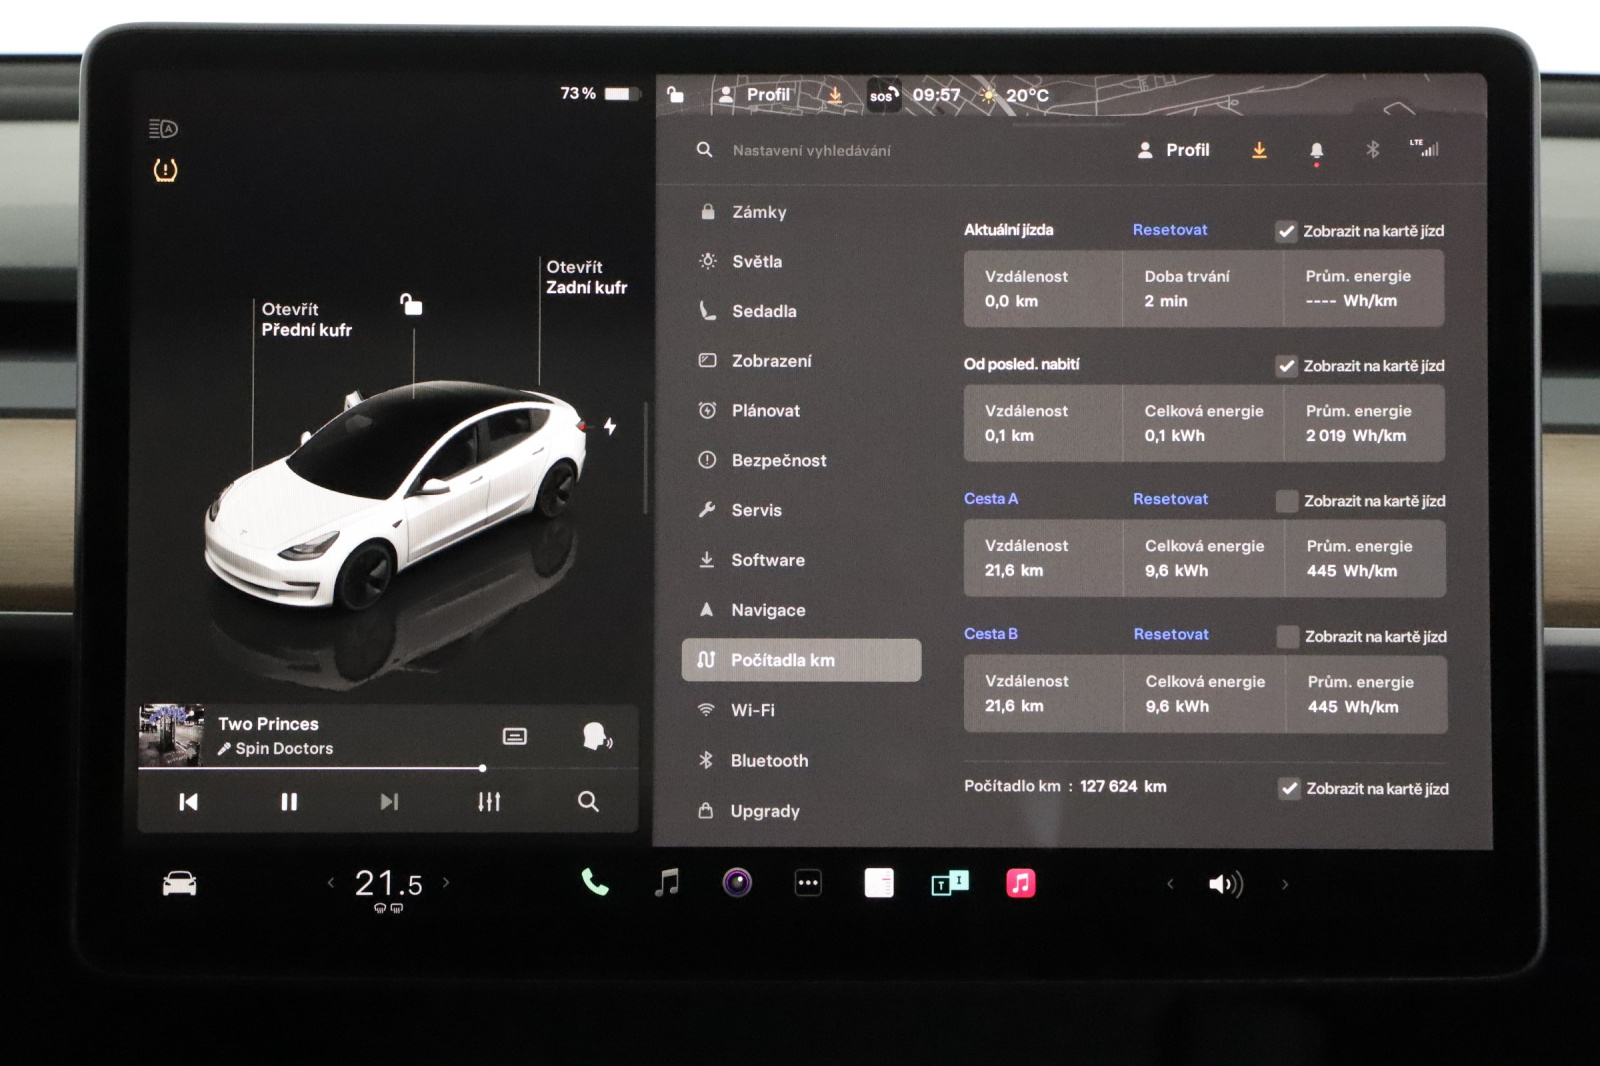The image size is (1600, 1066).
Task: Click the car controls icon
Action: [x=180, y=884]
